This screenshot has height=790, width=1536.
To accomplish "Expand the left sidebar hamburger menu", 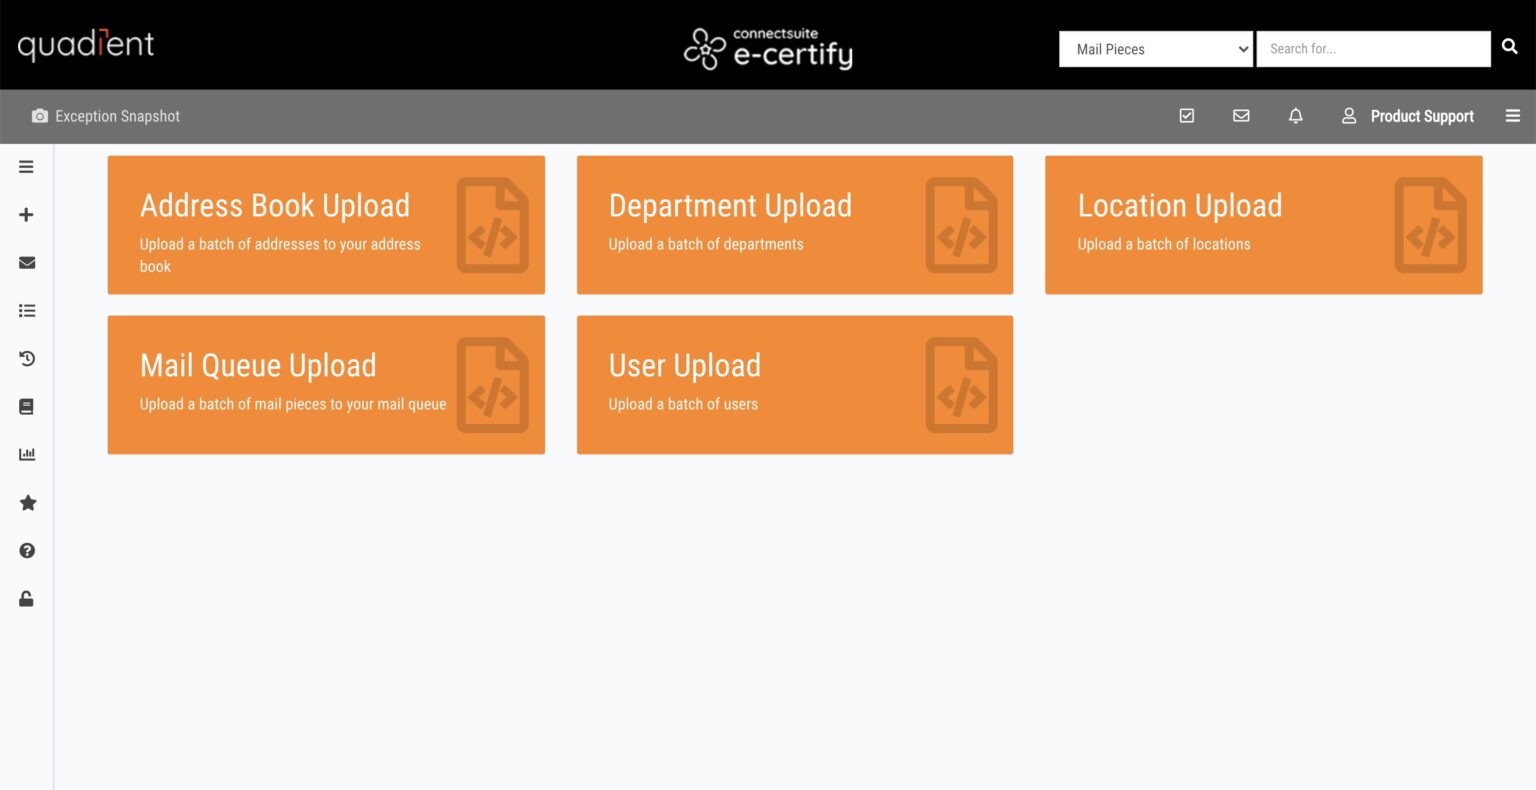I will pyautogui.click(x=26, y=167).
